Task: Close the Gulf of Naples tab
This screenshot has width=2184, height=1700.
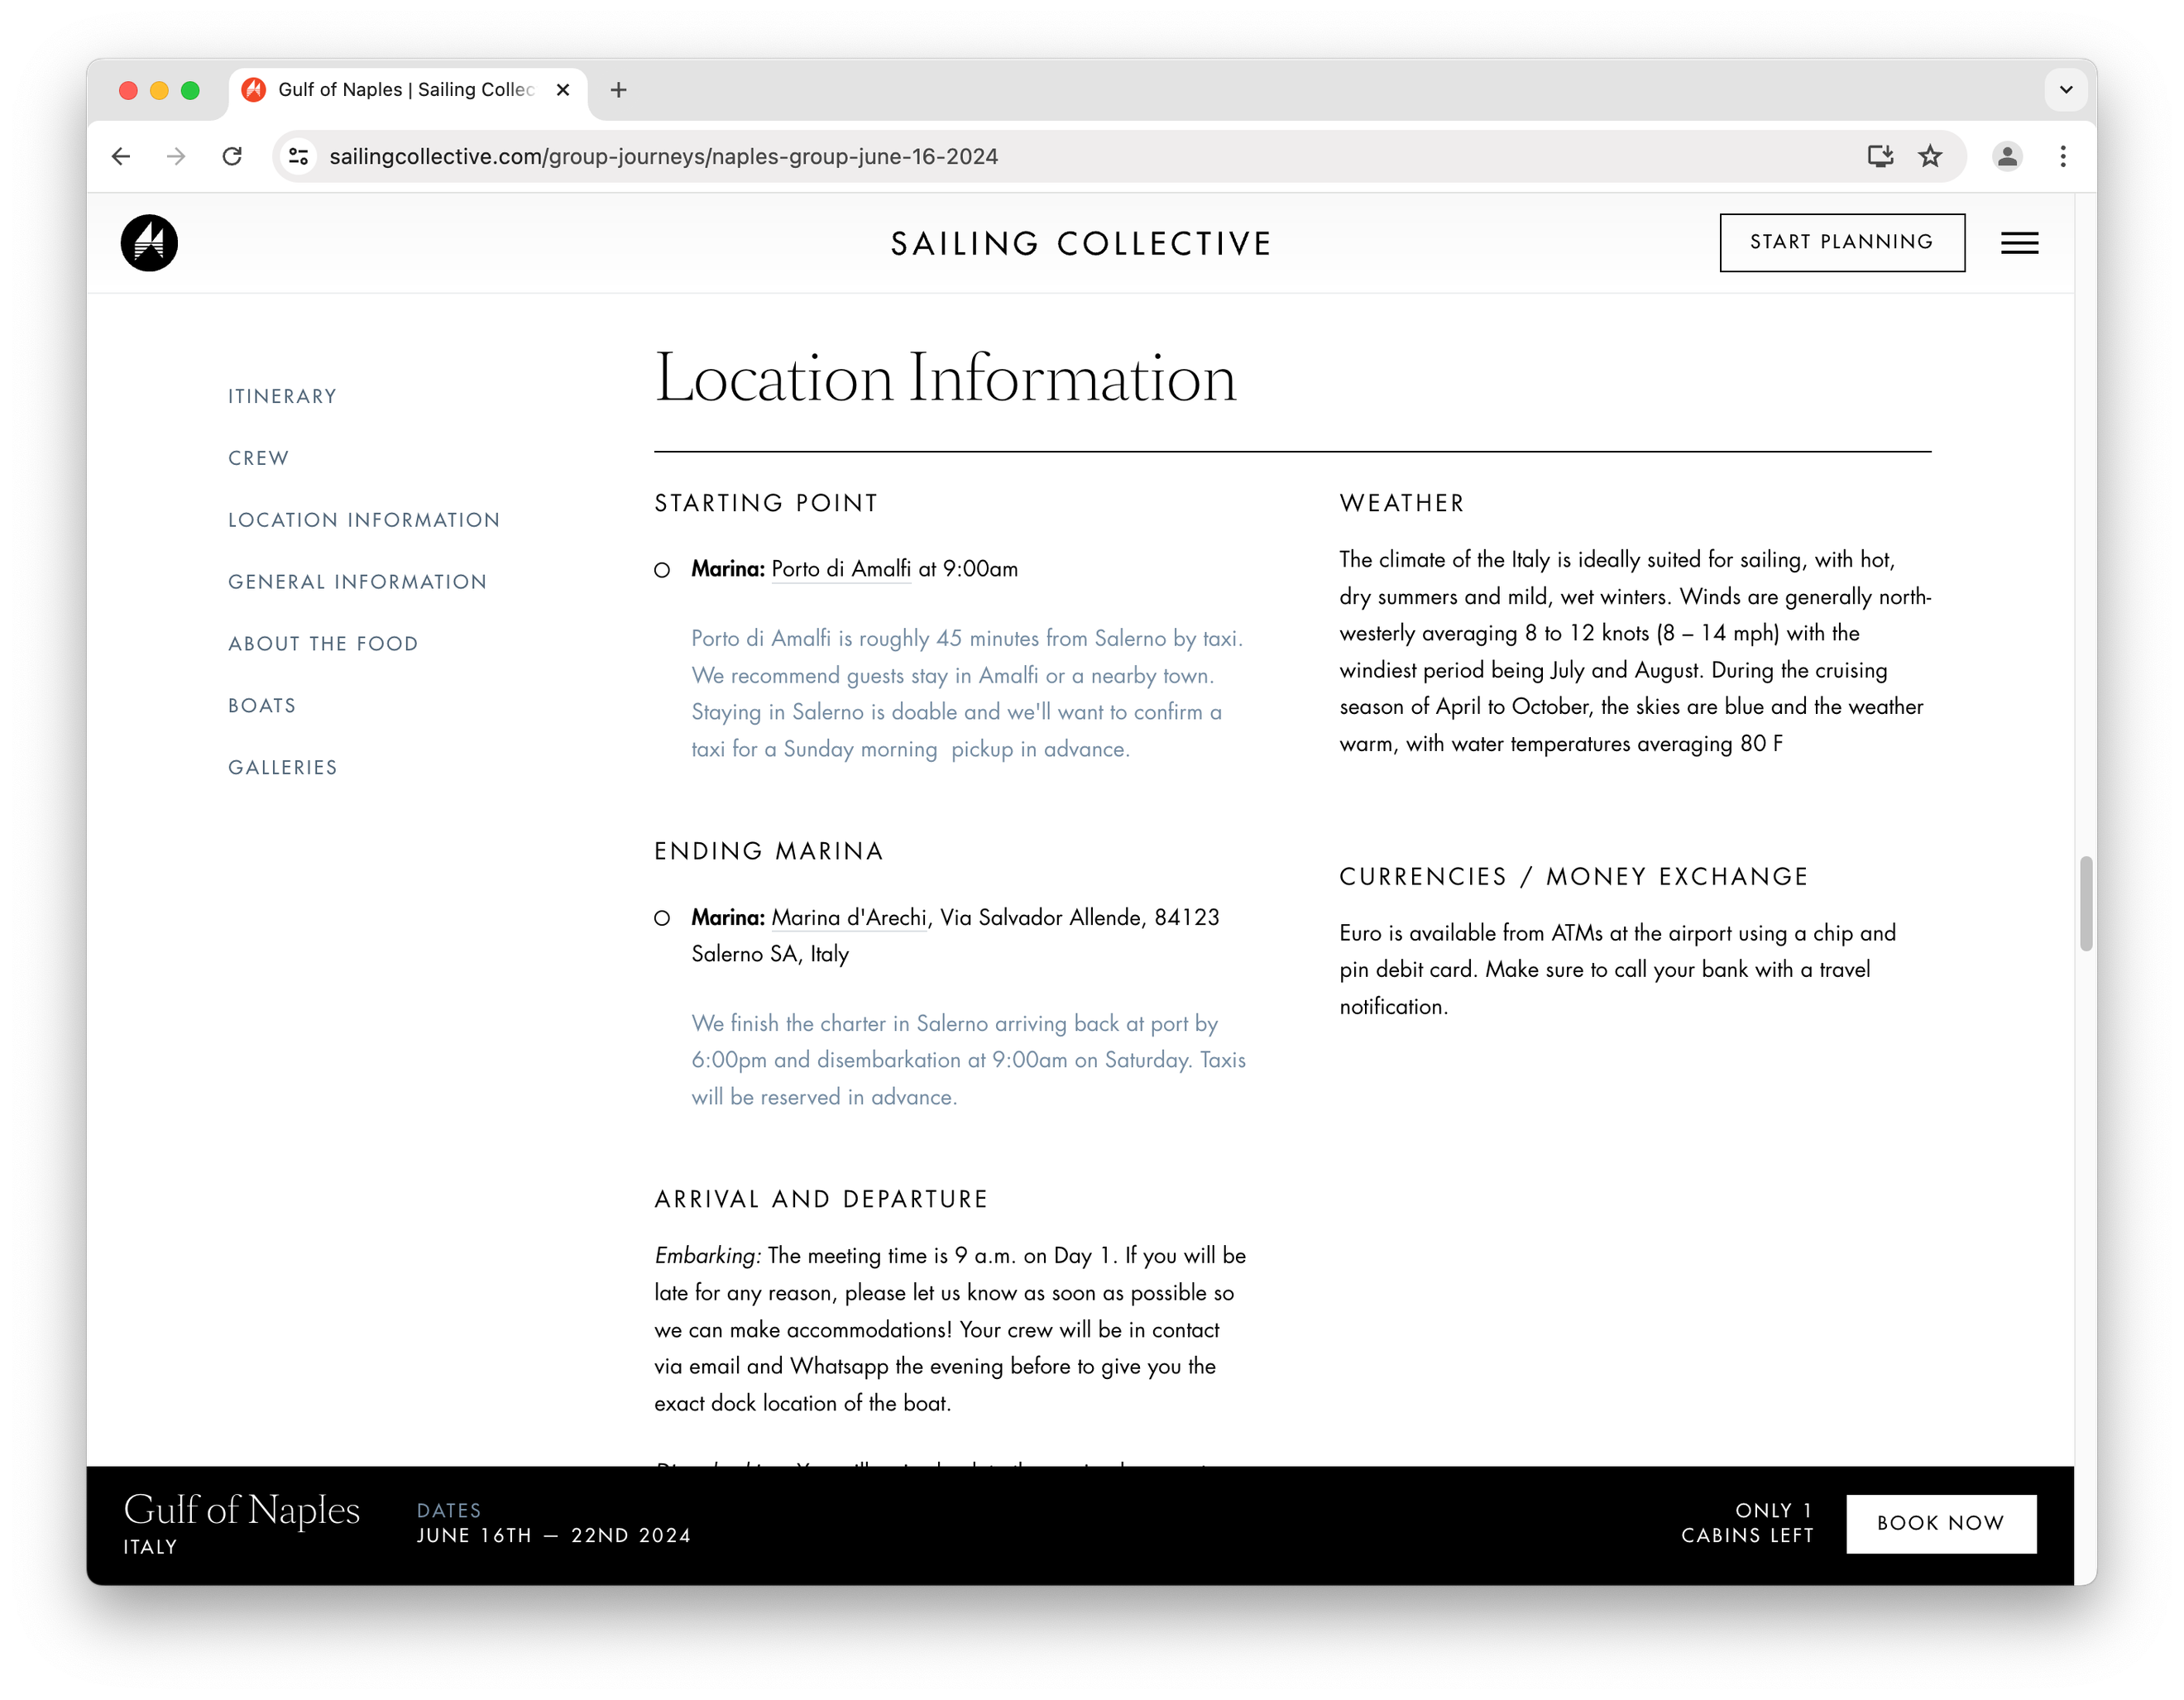Action: [563, 90]
